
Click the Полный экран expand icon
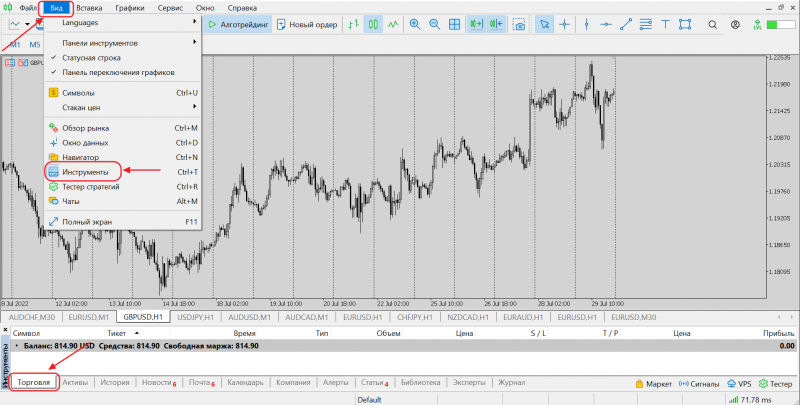(x=53, y=222)
